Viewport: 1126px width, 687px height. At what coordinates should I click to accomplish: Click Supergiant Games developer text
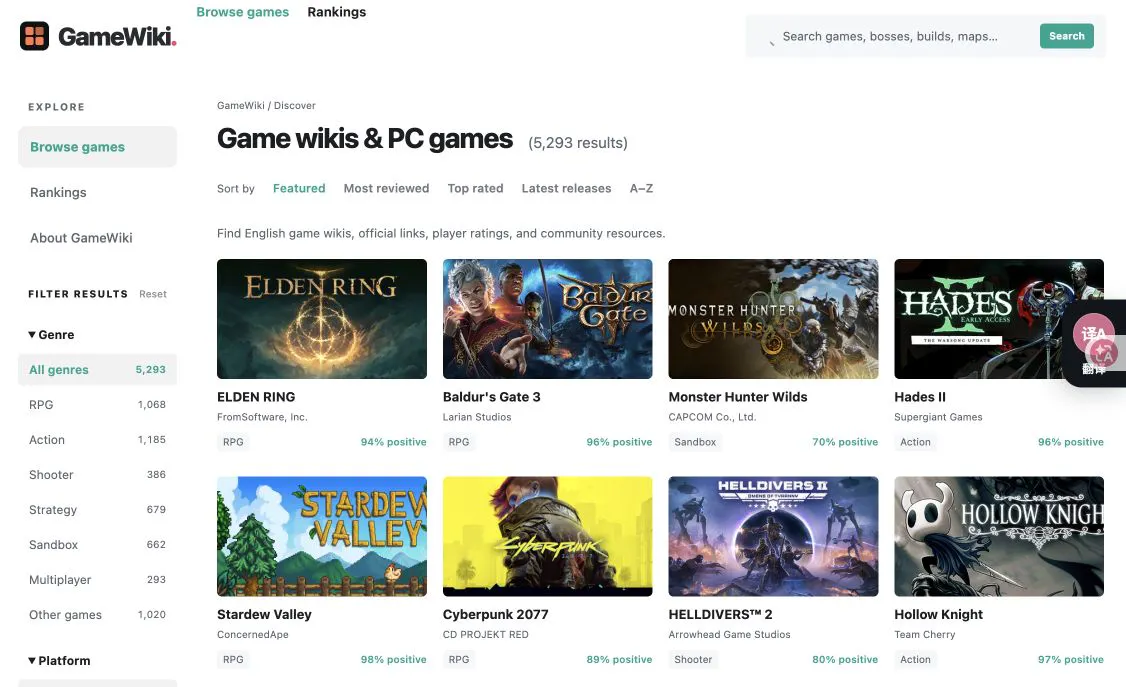coord(939,417)
